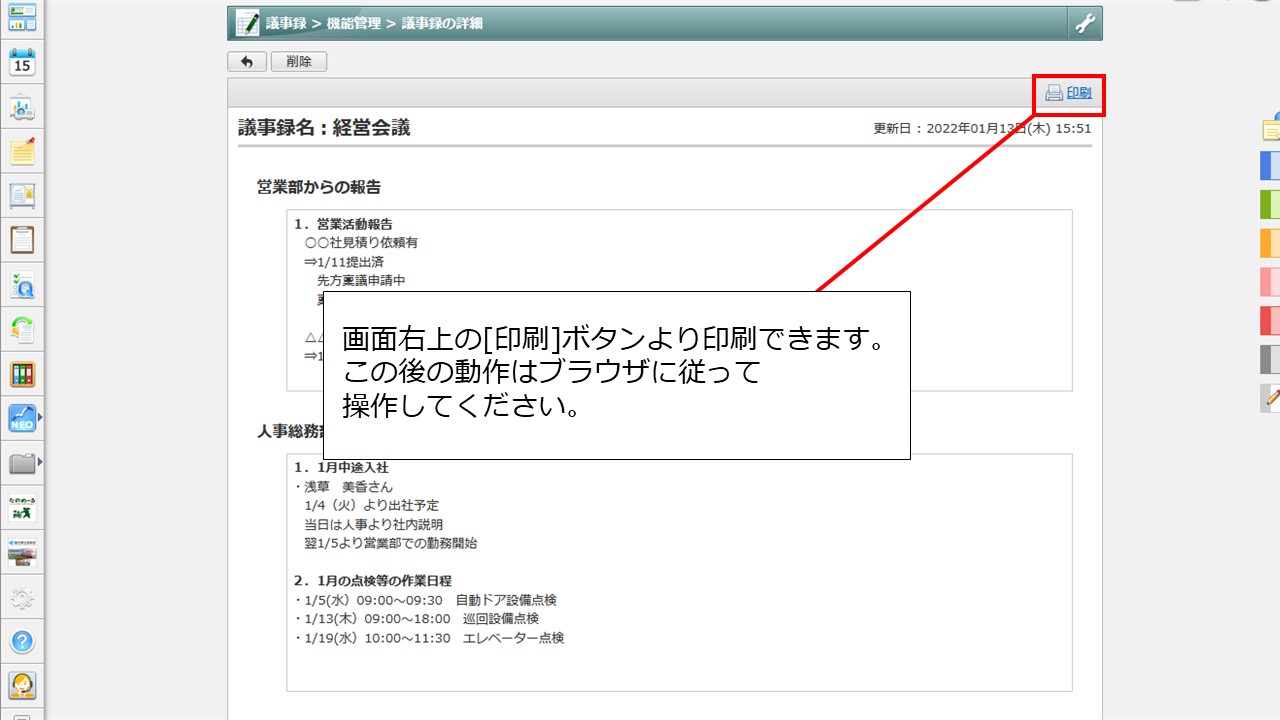The image size is (1280, 720).
Task: Open the portal dashboard icon at sidebar top
Action: 22,17
